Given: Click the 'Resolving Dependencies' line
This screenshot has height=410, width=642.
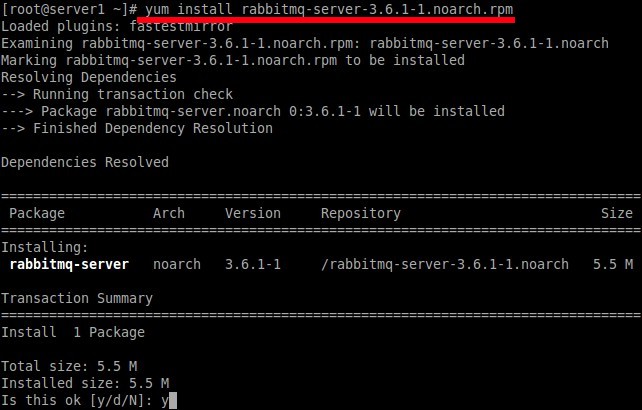Looking at the screenshot, I should (89, 77).
